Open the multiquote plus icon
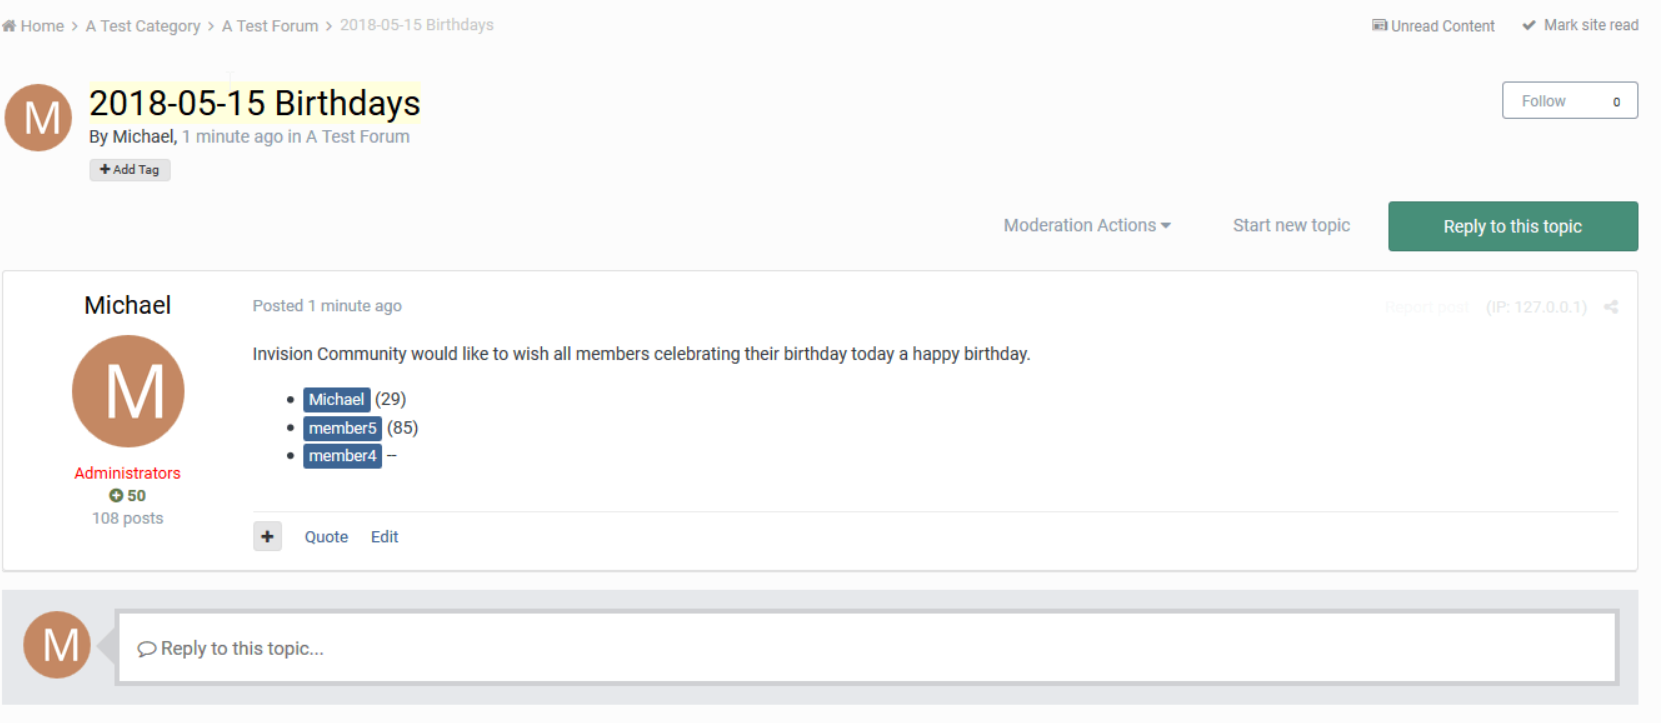Image resolution: width=1661 pixels, height=723 pixels. point(267,537)
